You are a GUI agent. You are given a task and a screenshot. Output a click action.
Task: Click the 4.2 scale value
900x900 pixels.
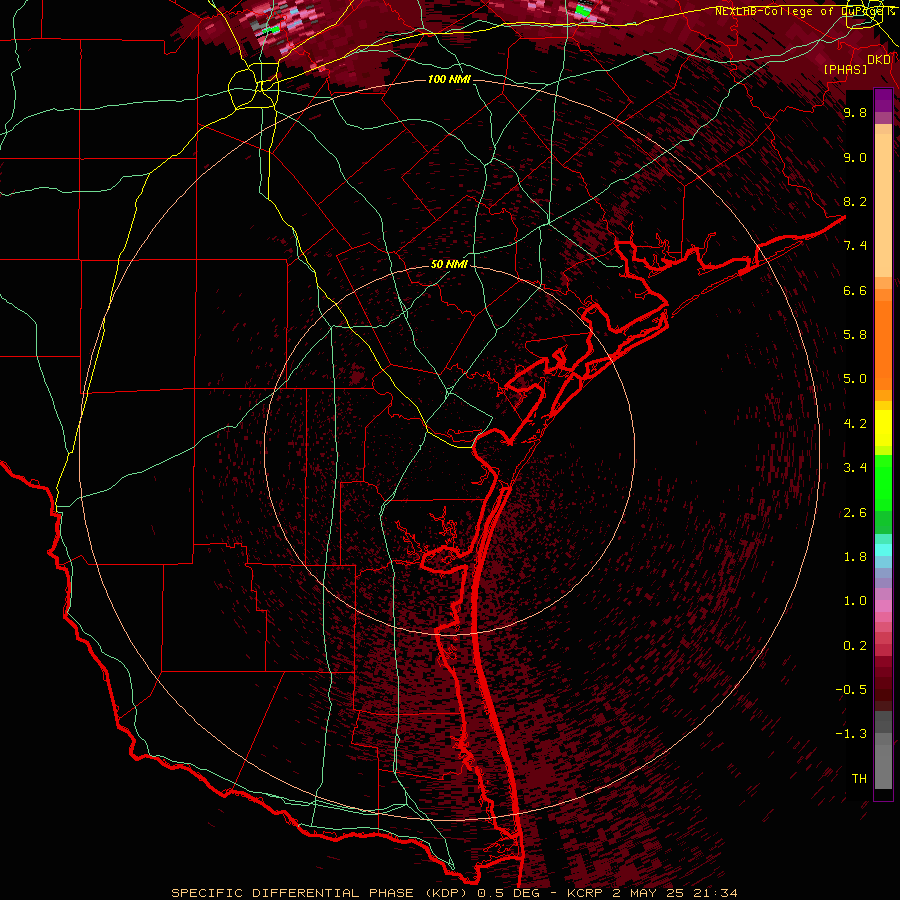point(855,424)
